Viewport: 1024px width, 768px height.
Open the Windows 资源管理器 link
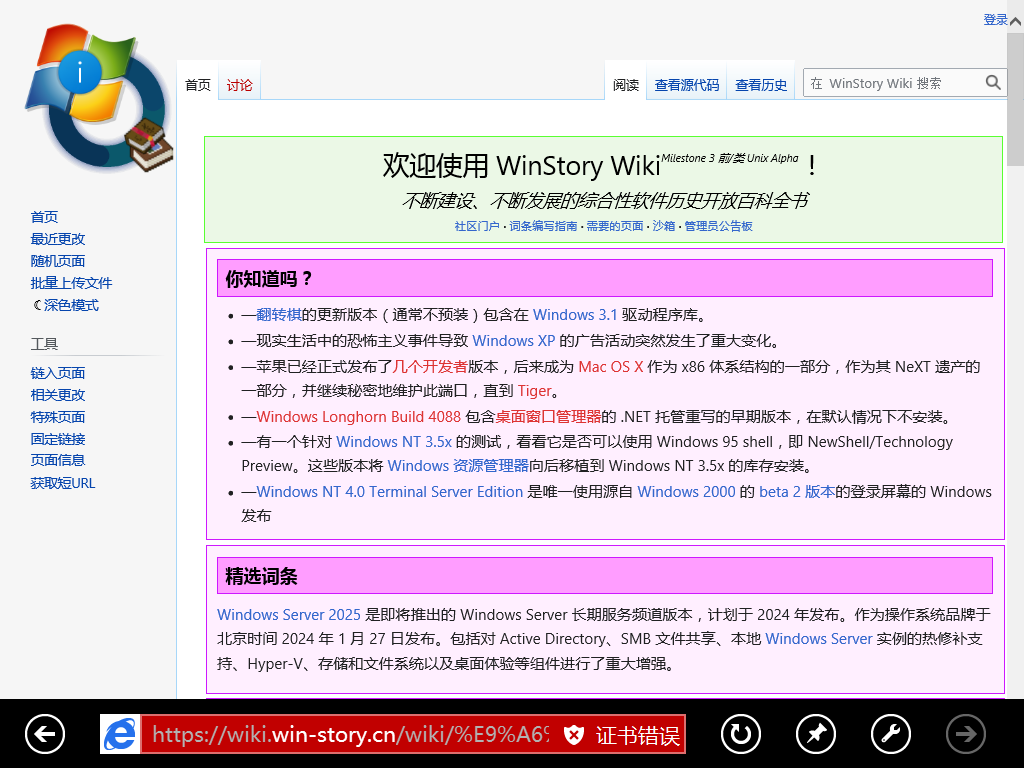458,466
